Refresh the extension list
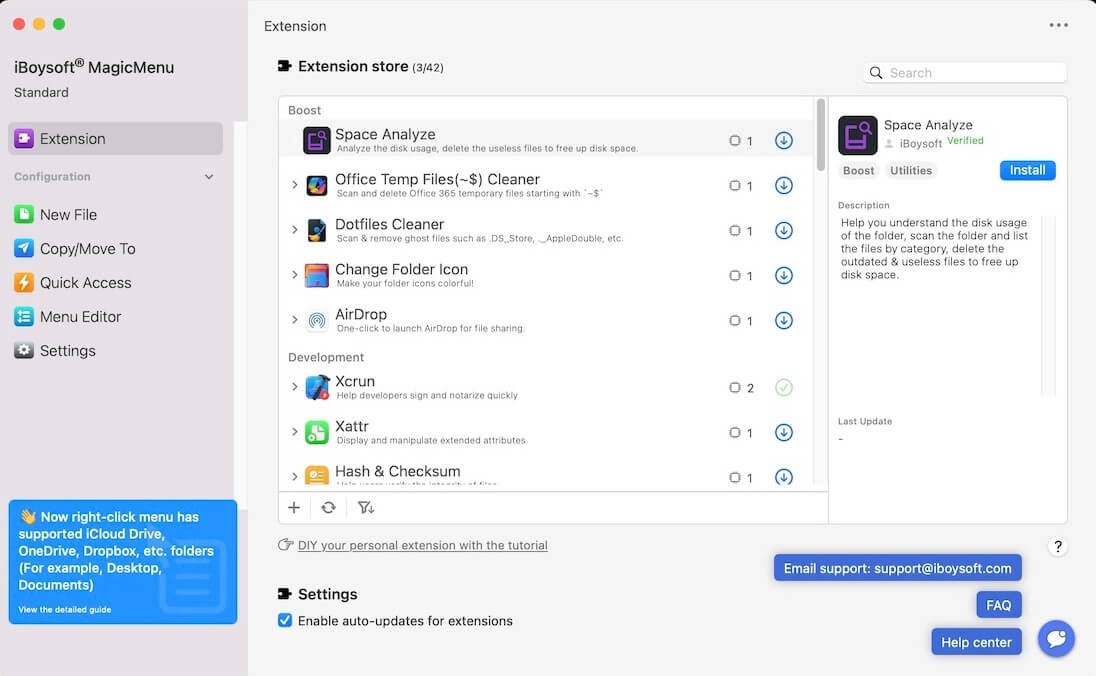The height and width of the screenshot is (676, 1096). [x=329, y=508]
